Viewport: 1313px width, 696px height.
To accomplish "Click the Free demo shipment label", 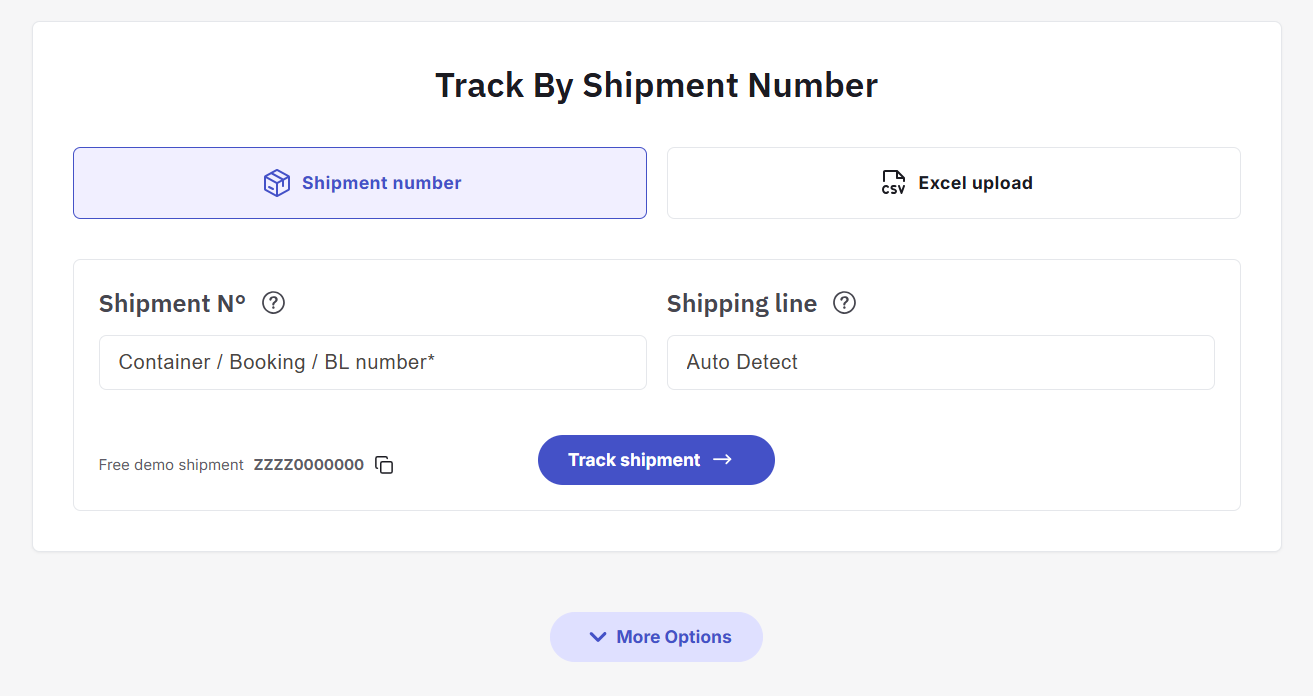I will click(x=171, y=465).
